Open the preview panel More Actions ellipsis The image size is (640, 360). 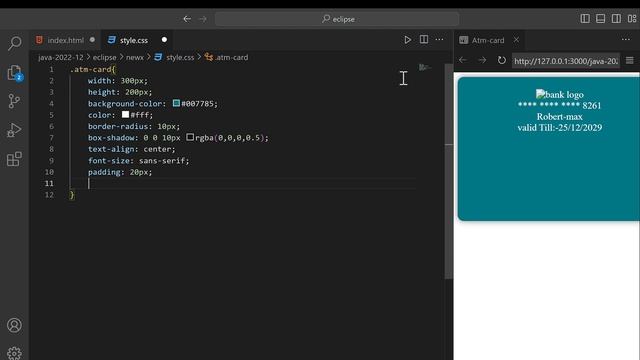(626, 40)
